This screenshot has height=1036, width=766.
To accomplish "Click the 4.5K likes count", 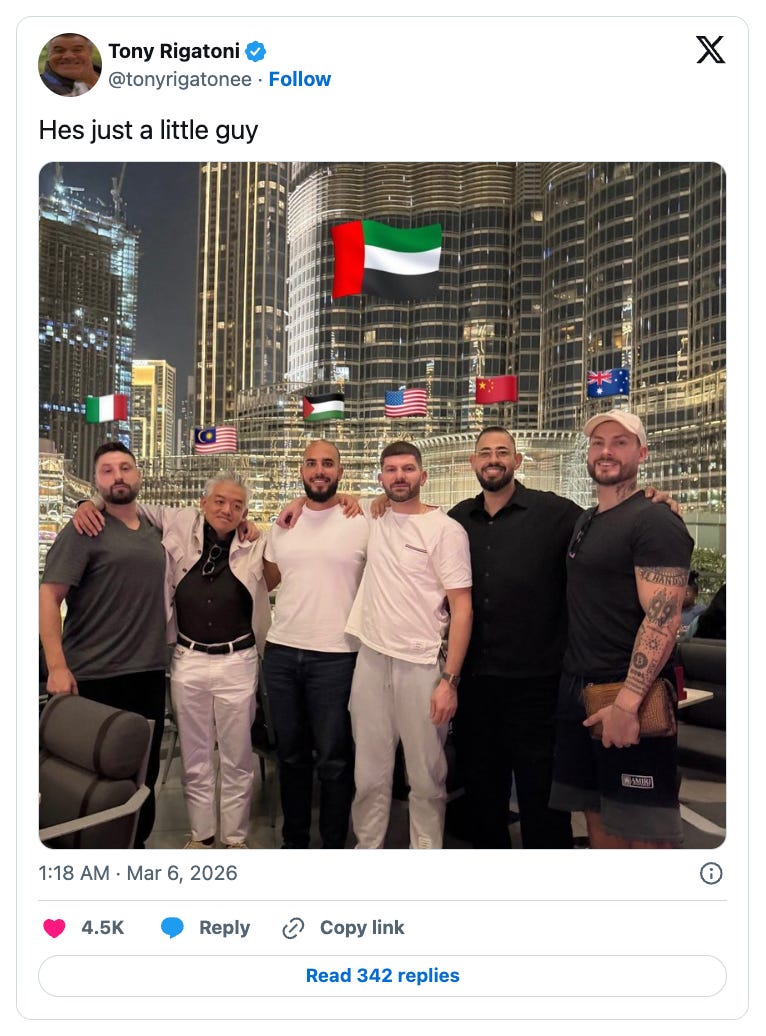I will pyautogui.click(x=102, y=928).
